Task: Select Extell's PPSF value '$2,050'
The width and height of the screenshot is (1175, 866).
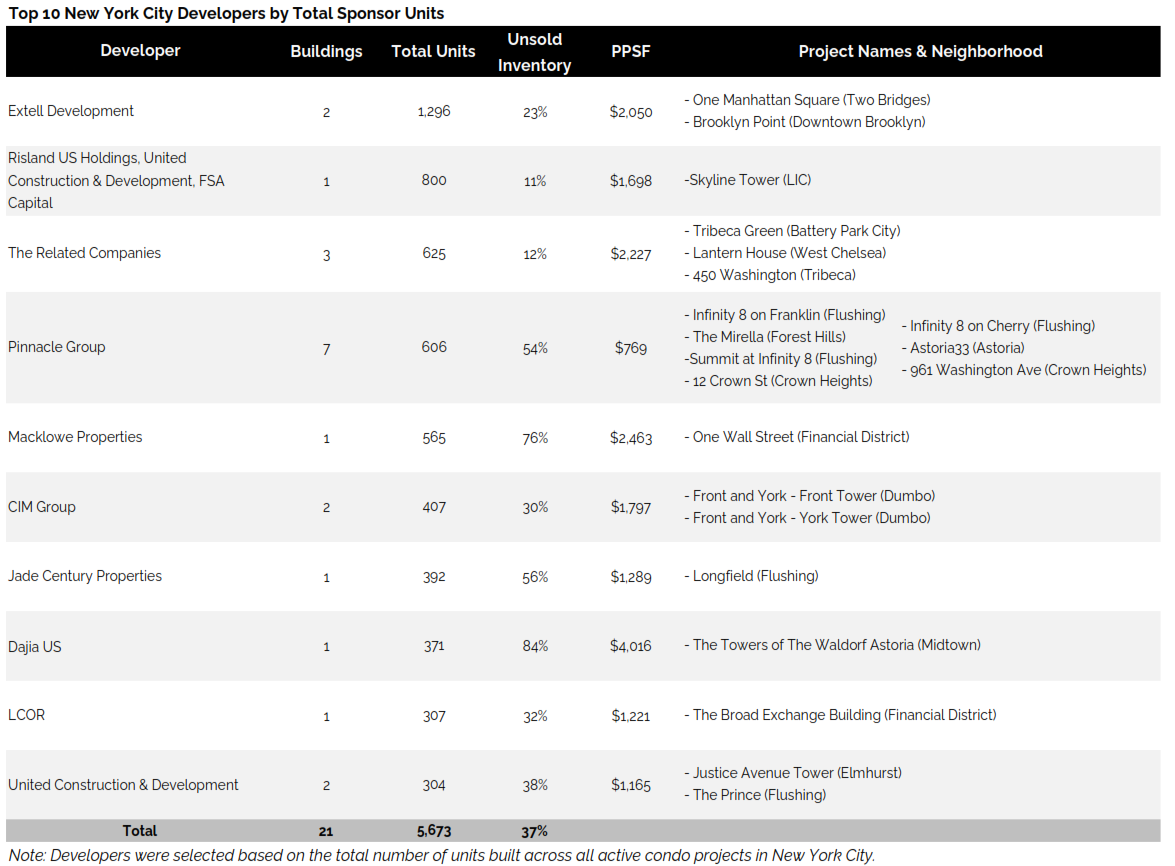Action: coord(631,112)
